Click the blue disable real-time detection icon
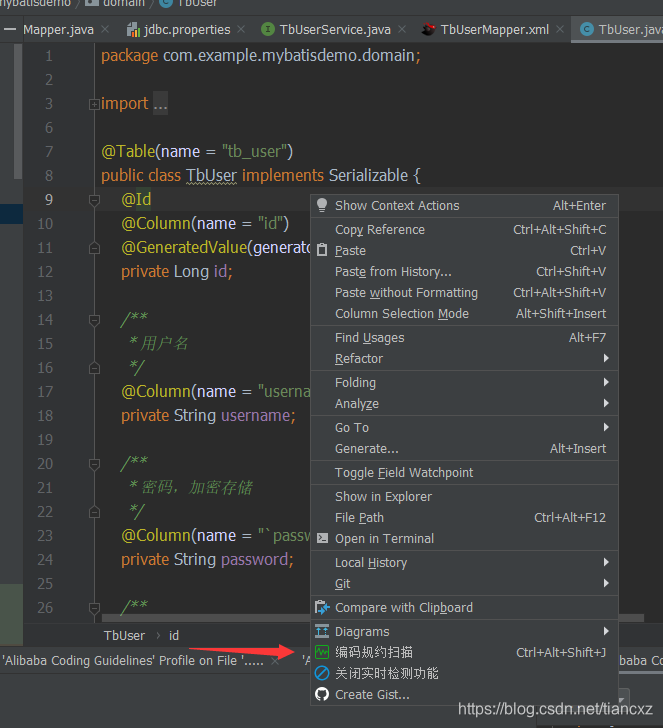This screenshot has width=663, height=728. click(x=322, y=673)
